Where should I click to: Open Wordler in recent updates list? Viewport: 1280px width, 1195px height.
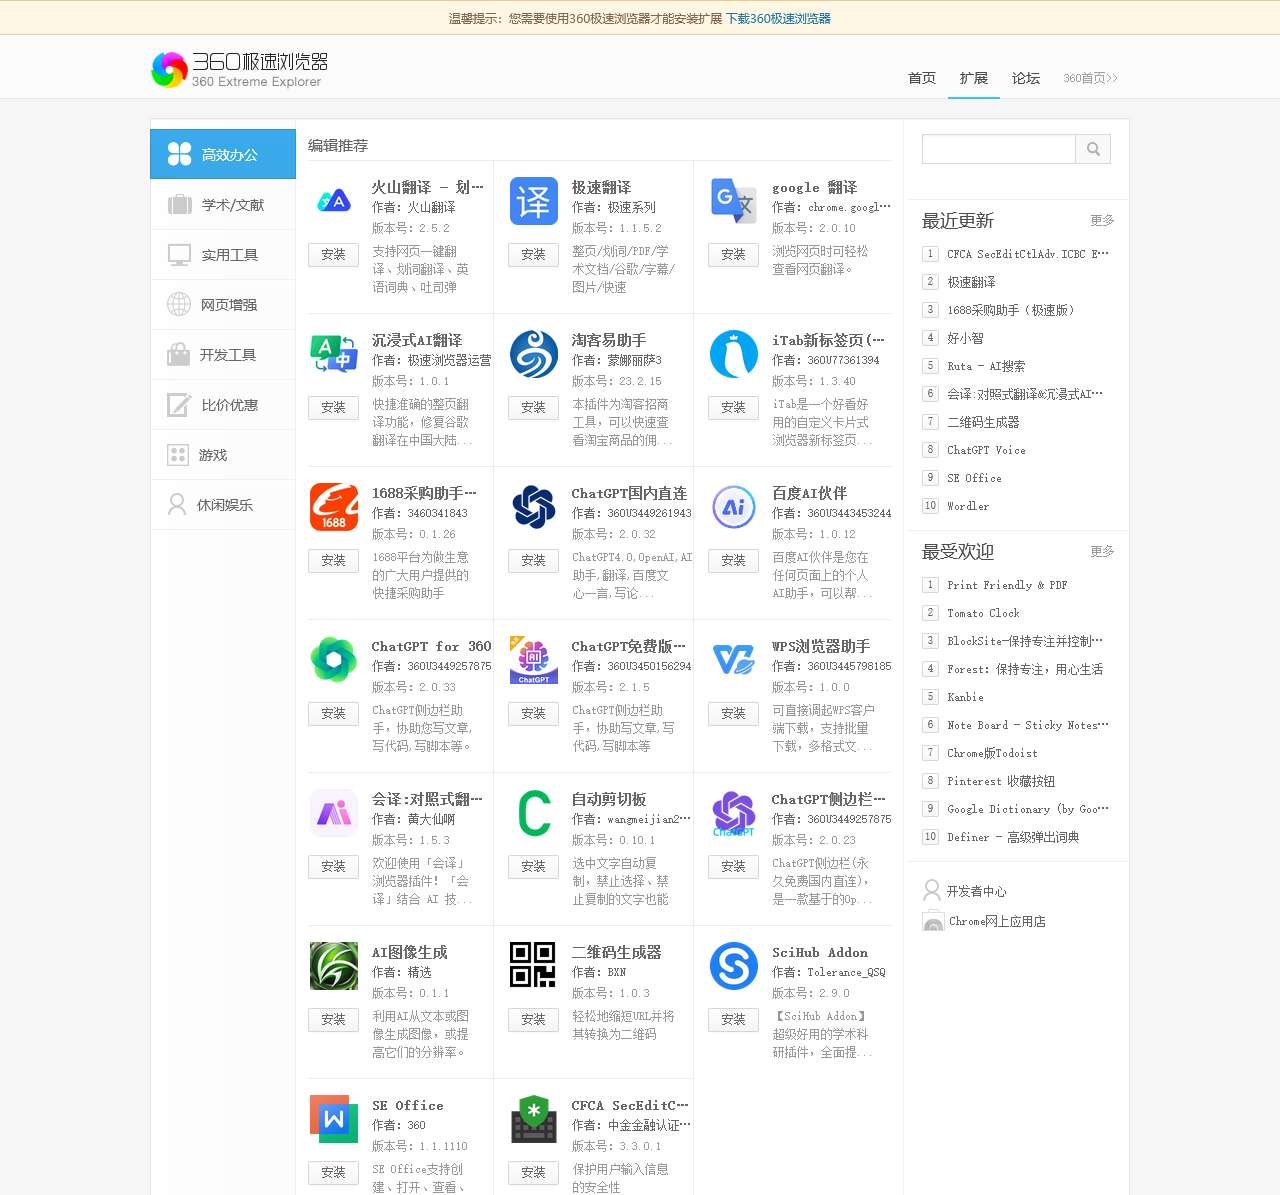[968, 506]
